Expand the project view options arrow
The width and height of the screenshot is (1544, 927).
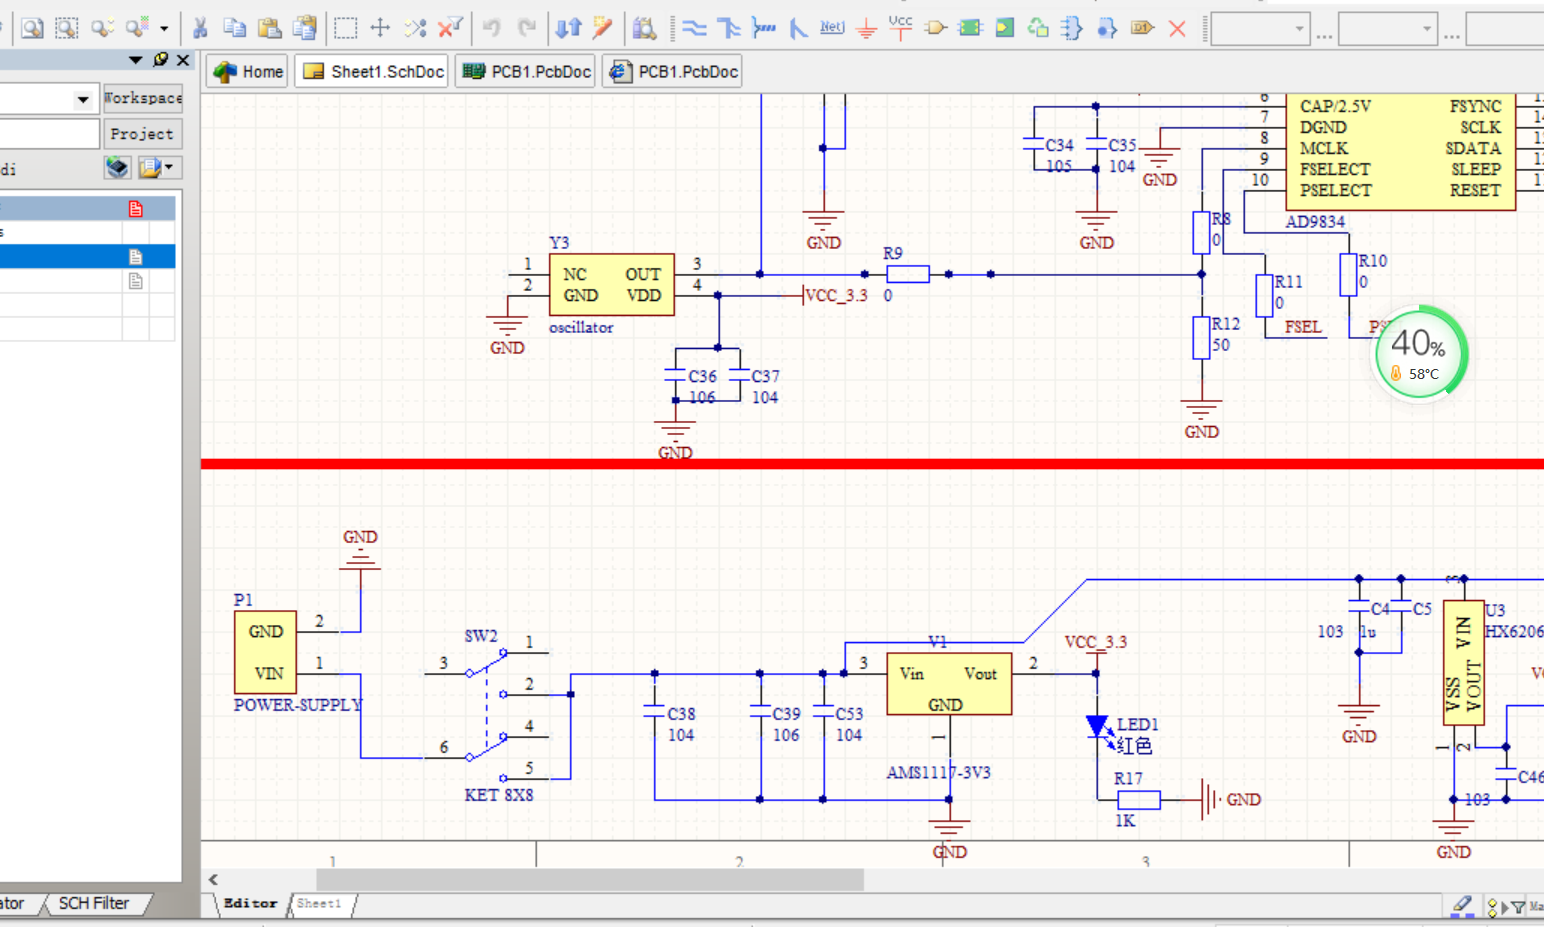click(169, 167)
